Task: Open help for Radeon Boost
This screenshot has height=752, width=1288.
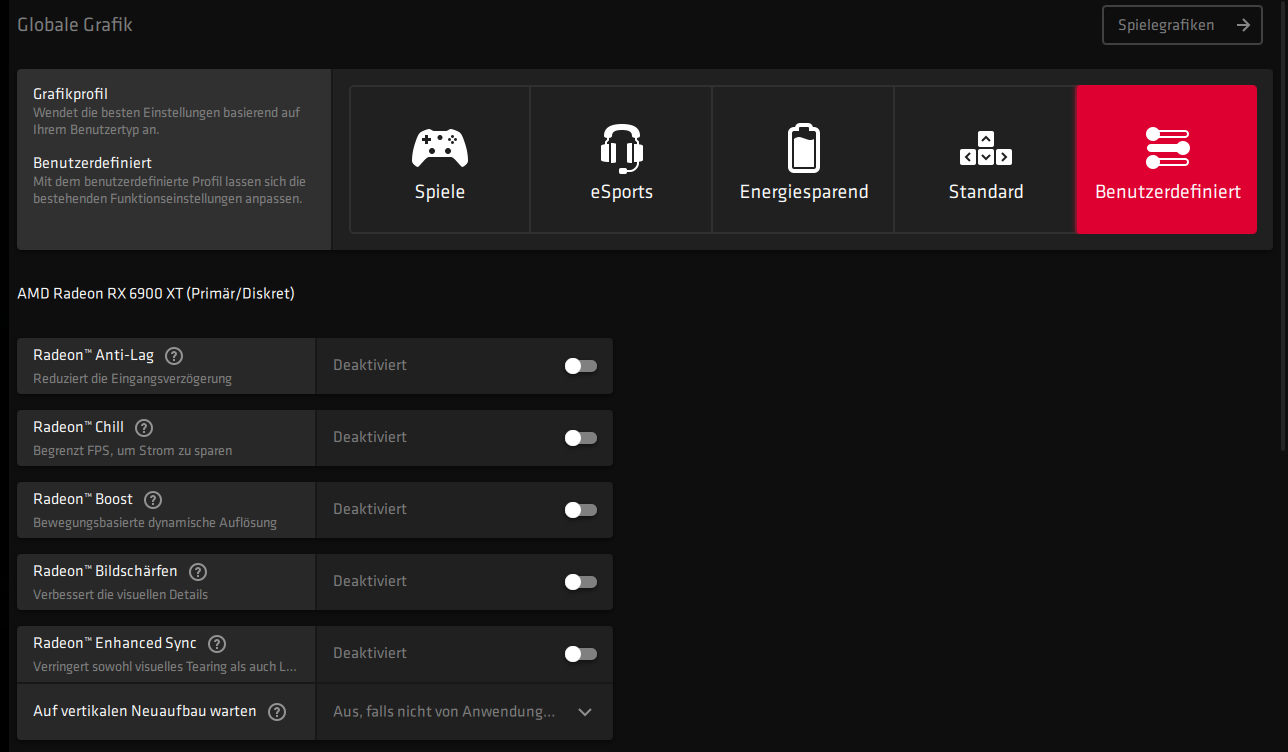Action: [153, 499]
